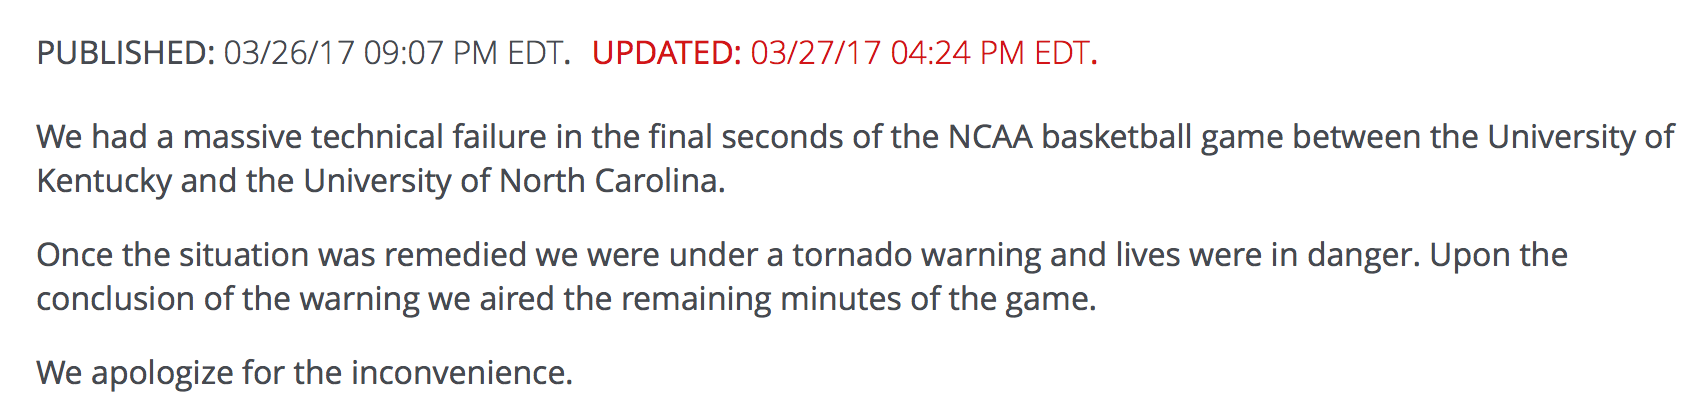Click the updated date 03/27/17
Image resolution: width=1694 pixels, height=404 pixels.
point(816,53)
